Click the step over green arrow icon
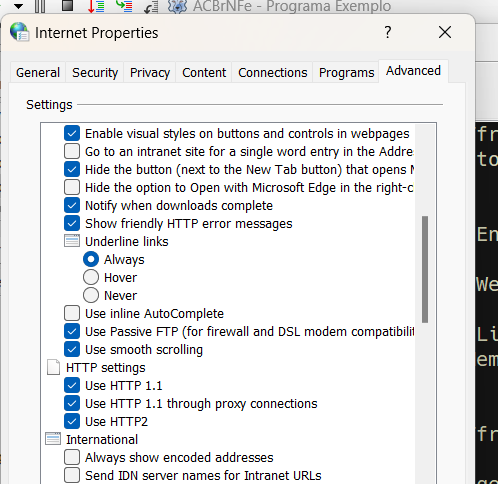Viewport: 498px width, 484px height. coord(124,5)
